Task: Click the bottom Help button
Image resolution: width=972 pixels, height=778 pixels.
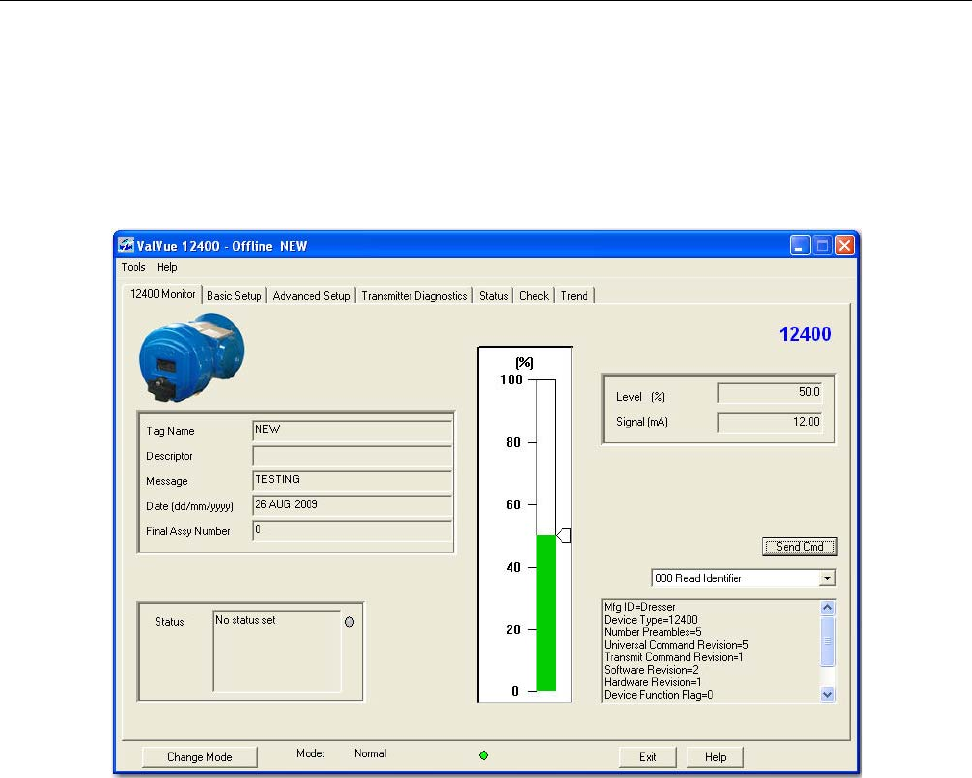Action: click(715, 757)
